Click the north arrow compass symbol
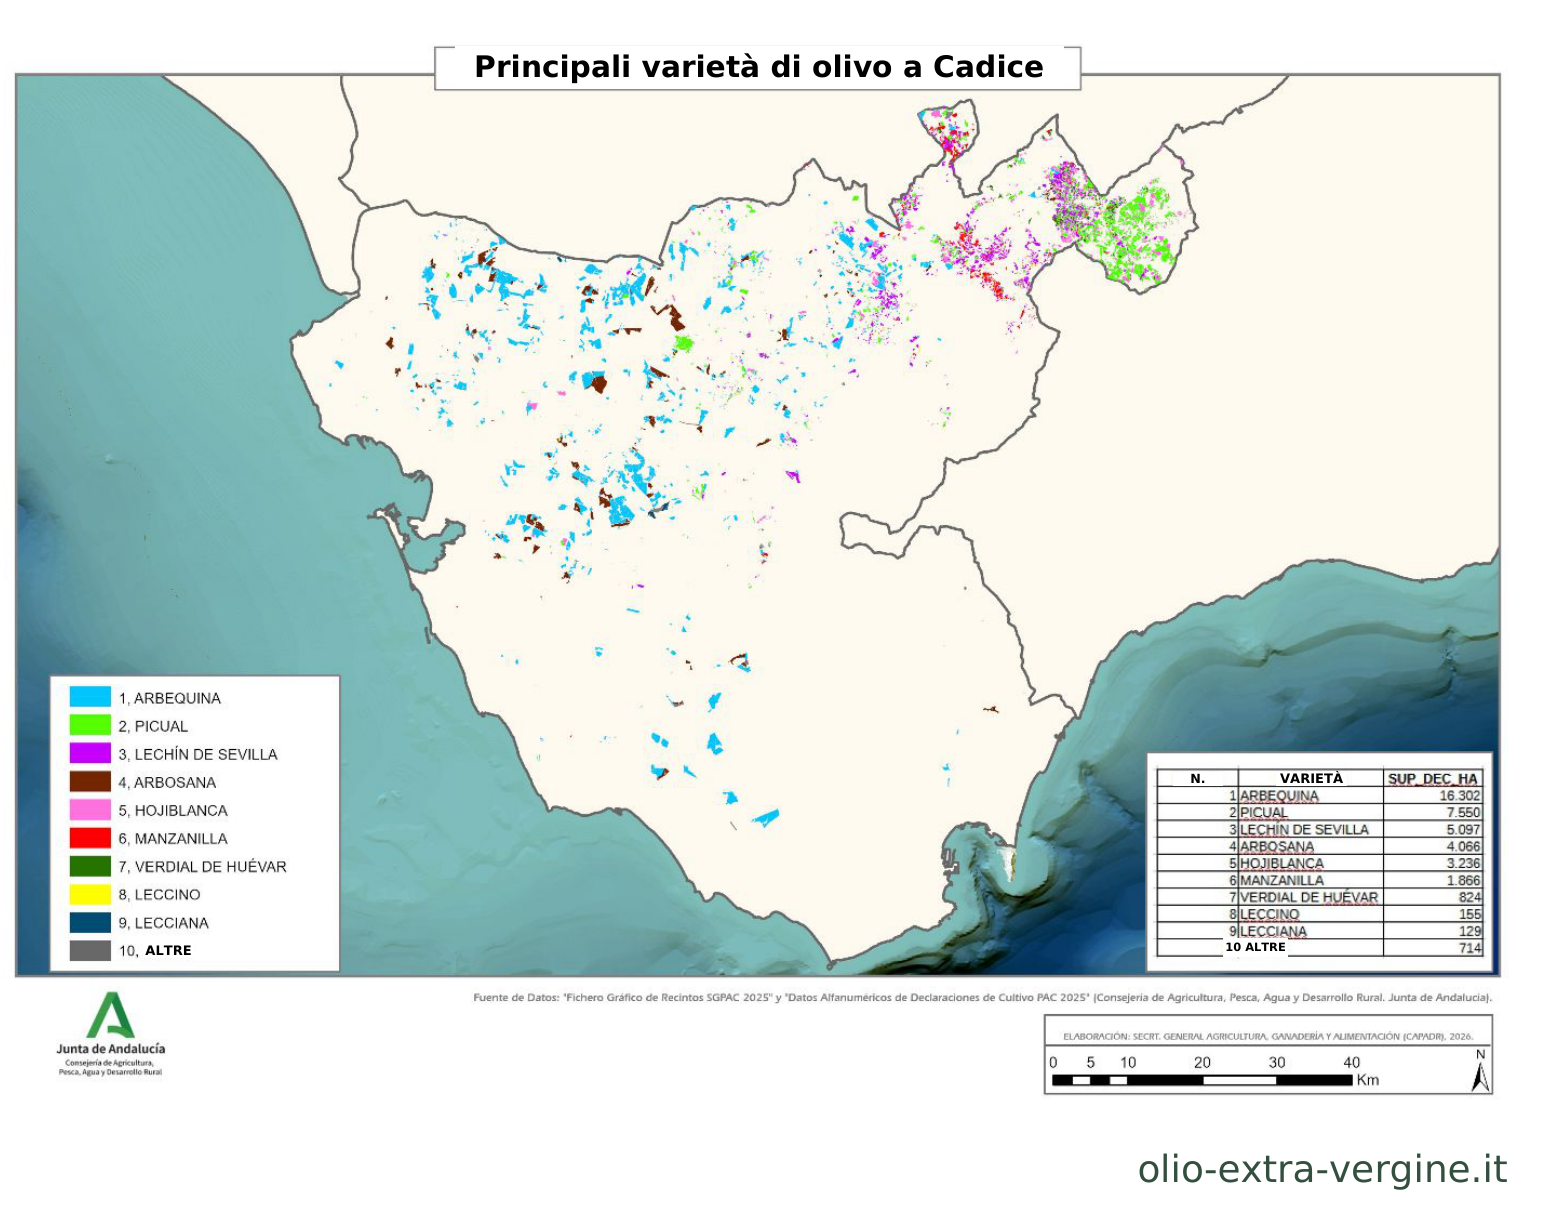1562x1220 pixels. click(1480, 1071)
